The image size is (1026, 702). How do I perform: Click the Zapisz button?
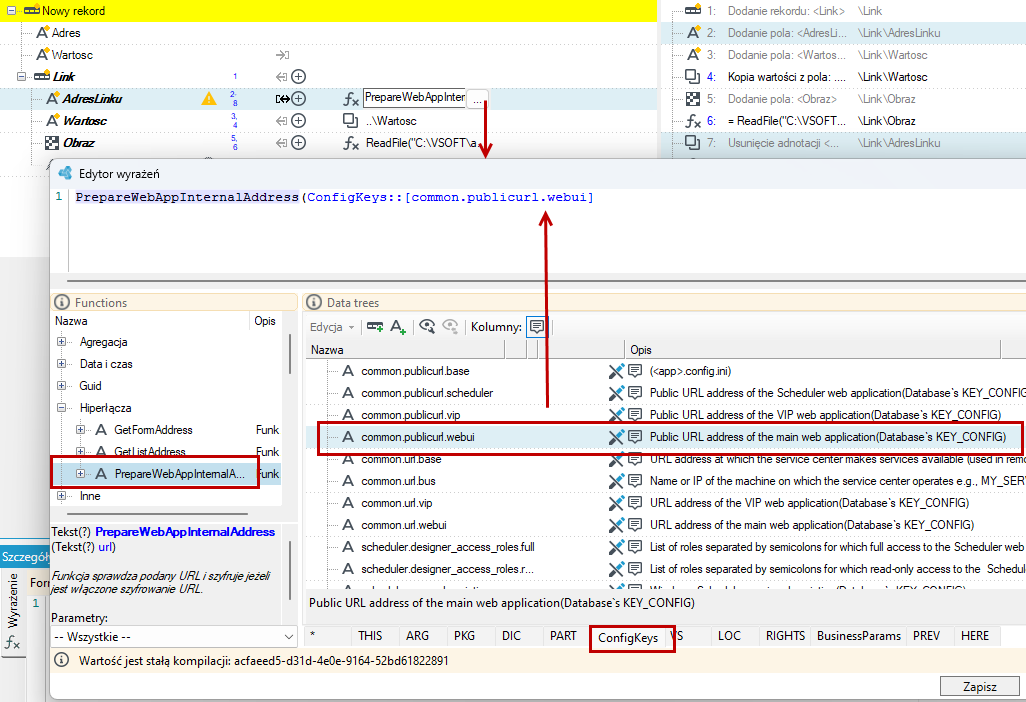click(980, 686)
